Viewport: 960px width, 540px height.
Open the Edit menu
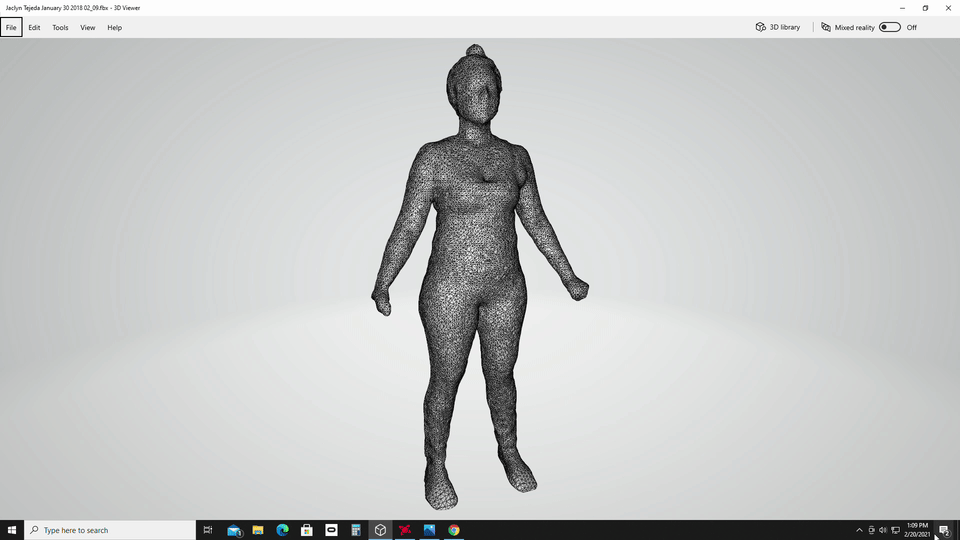click(x=34, y=28)
